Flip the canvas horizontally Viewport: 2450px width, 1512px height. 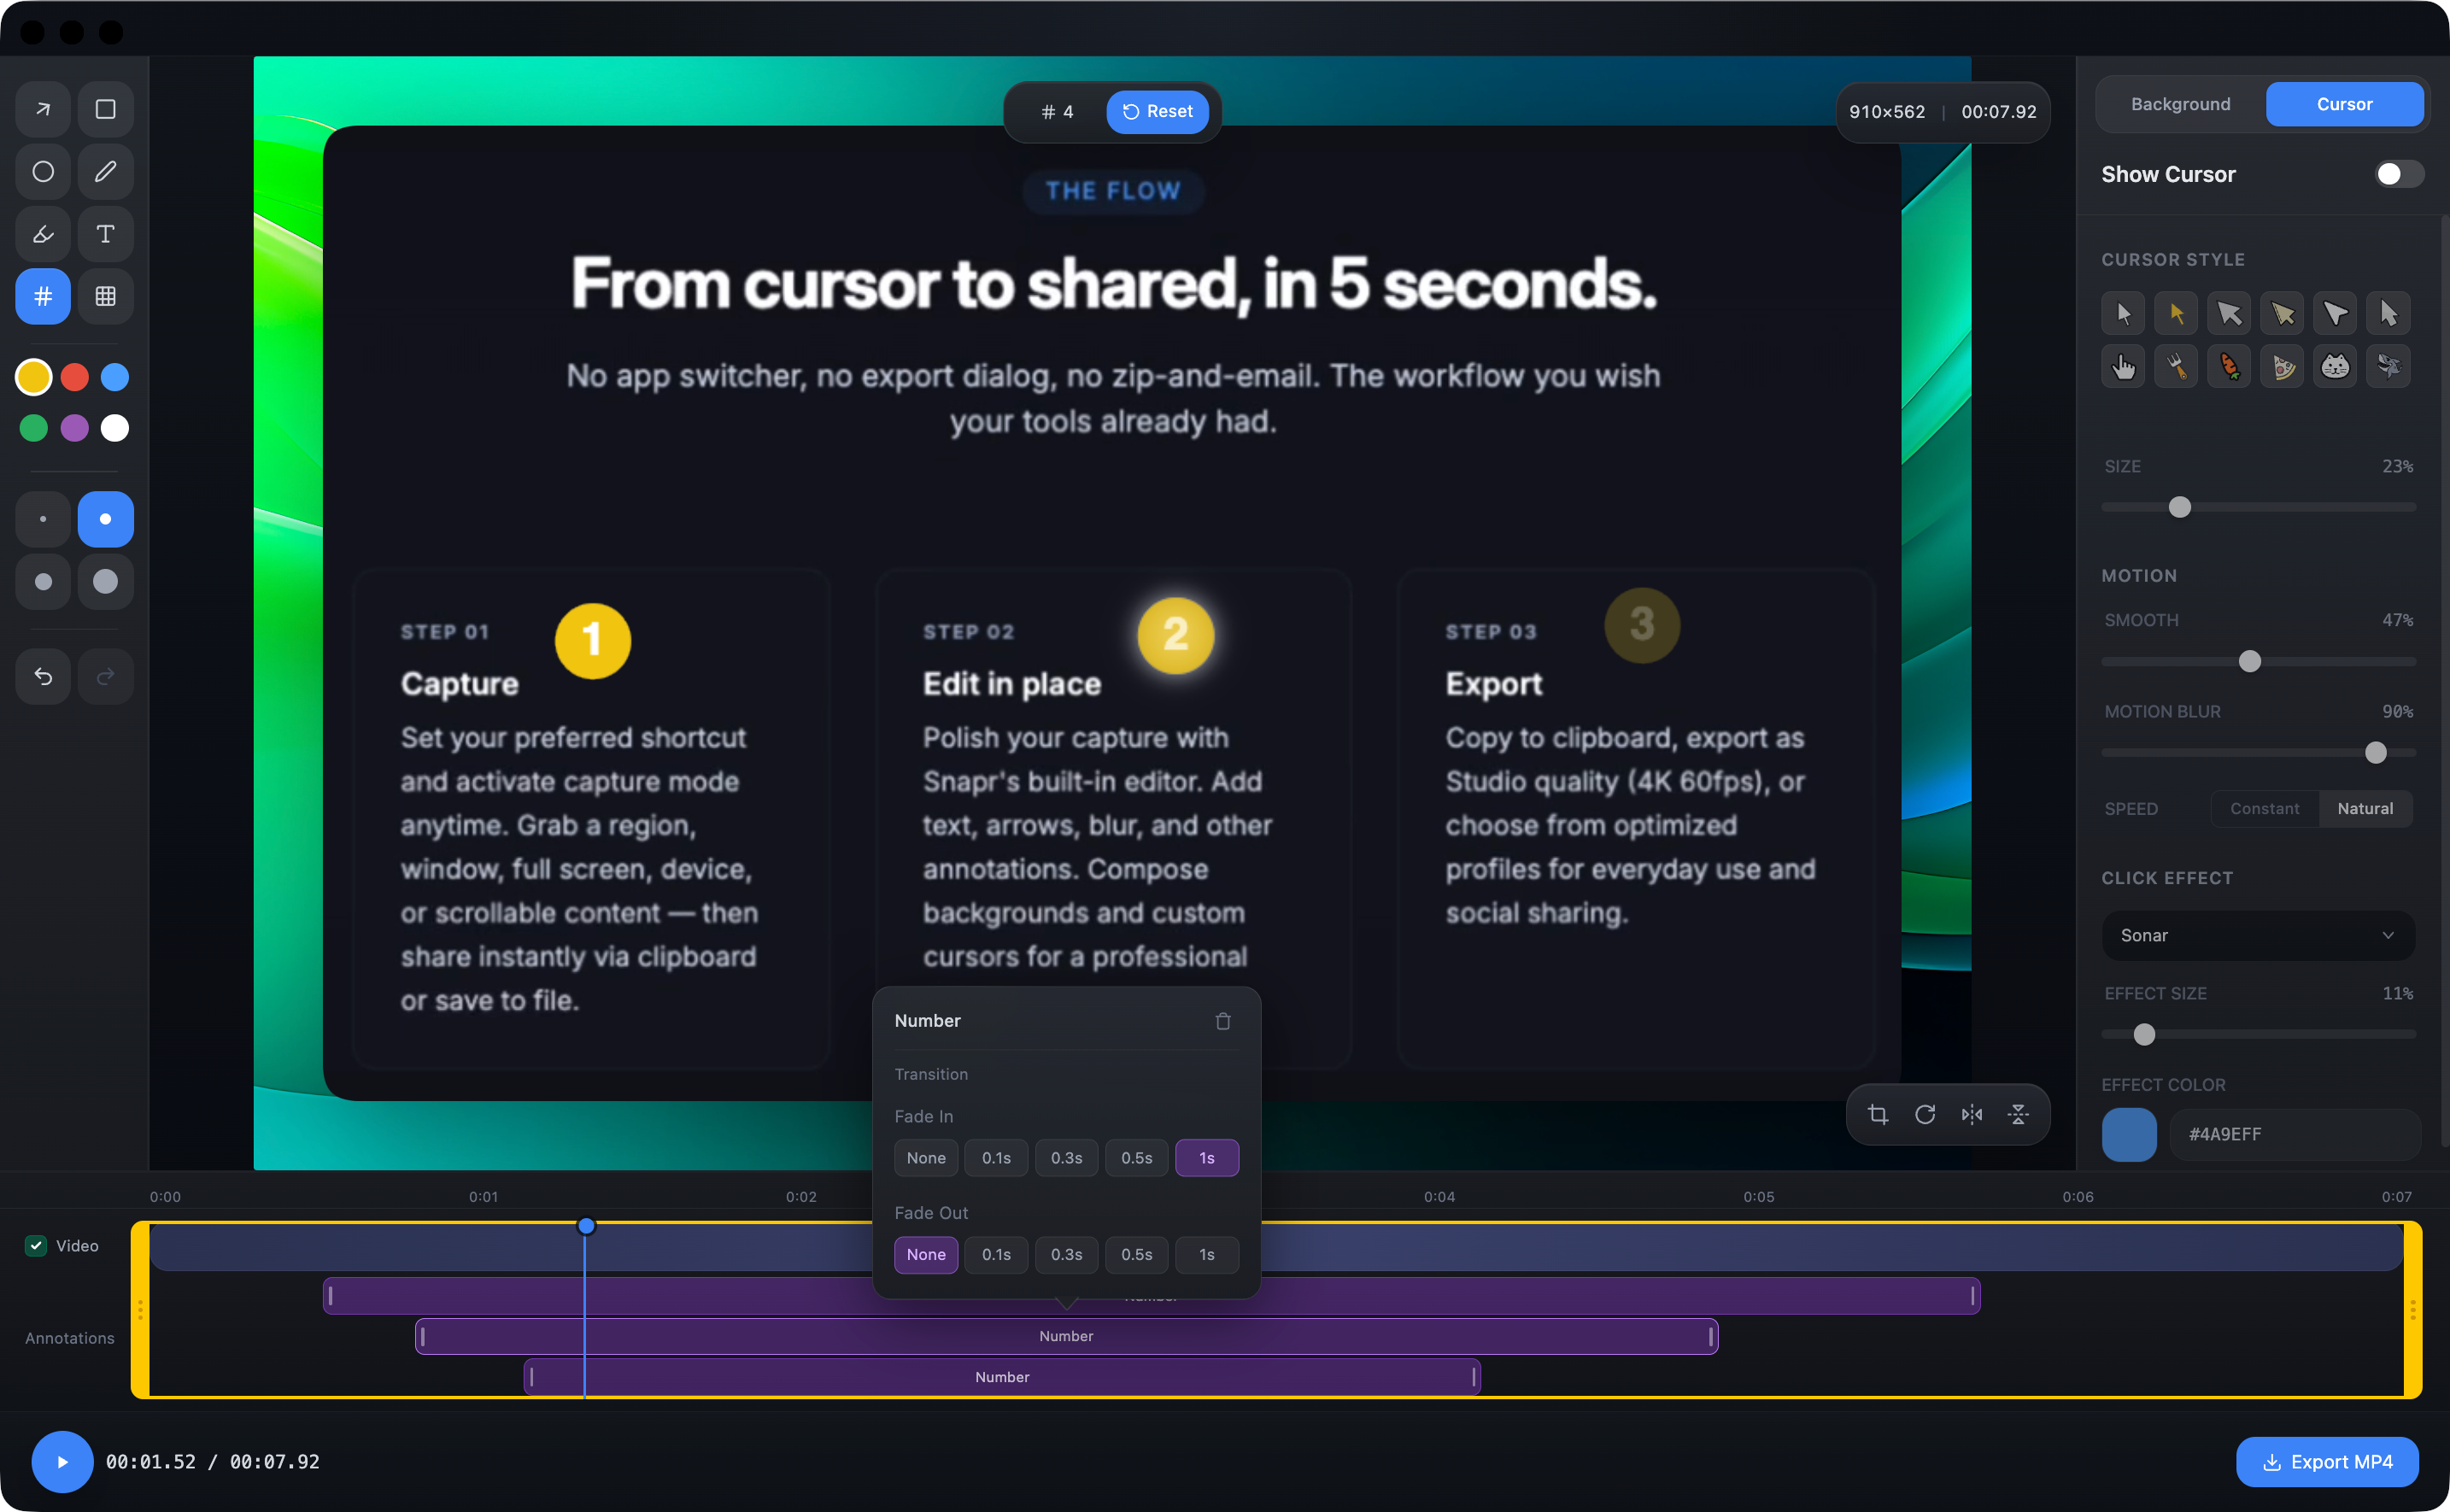pyautogui.click(x=1972, y=1114)
